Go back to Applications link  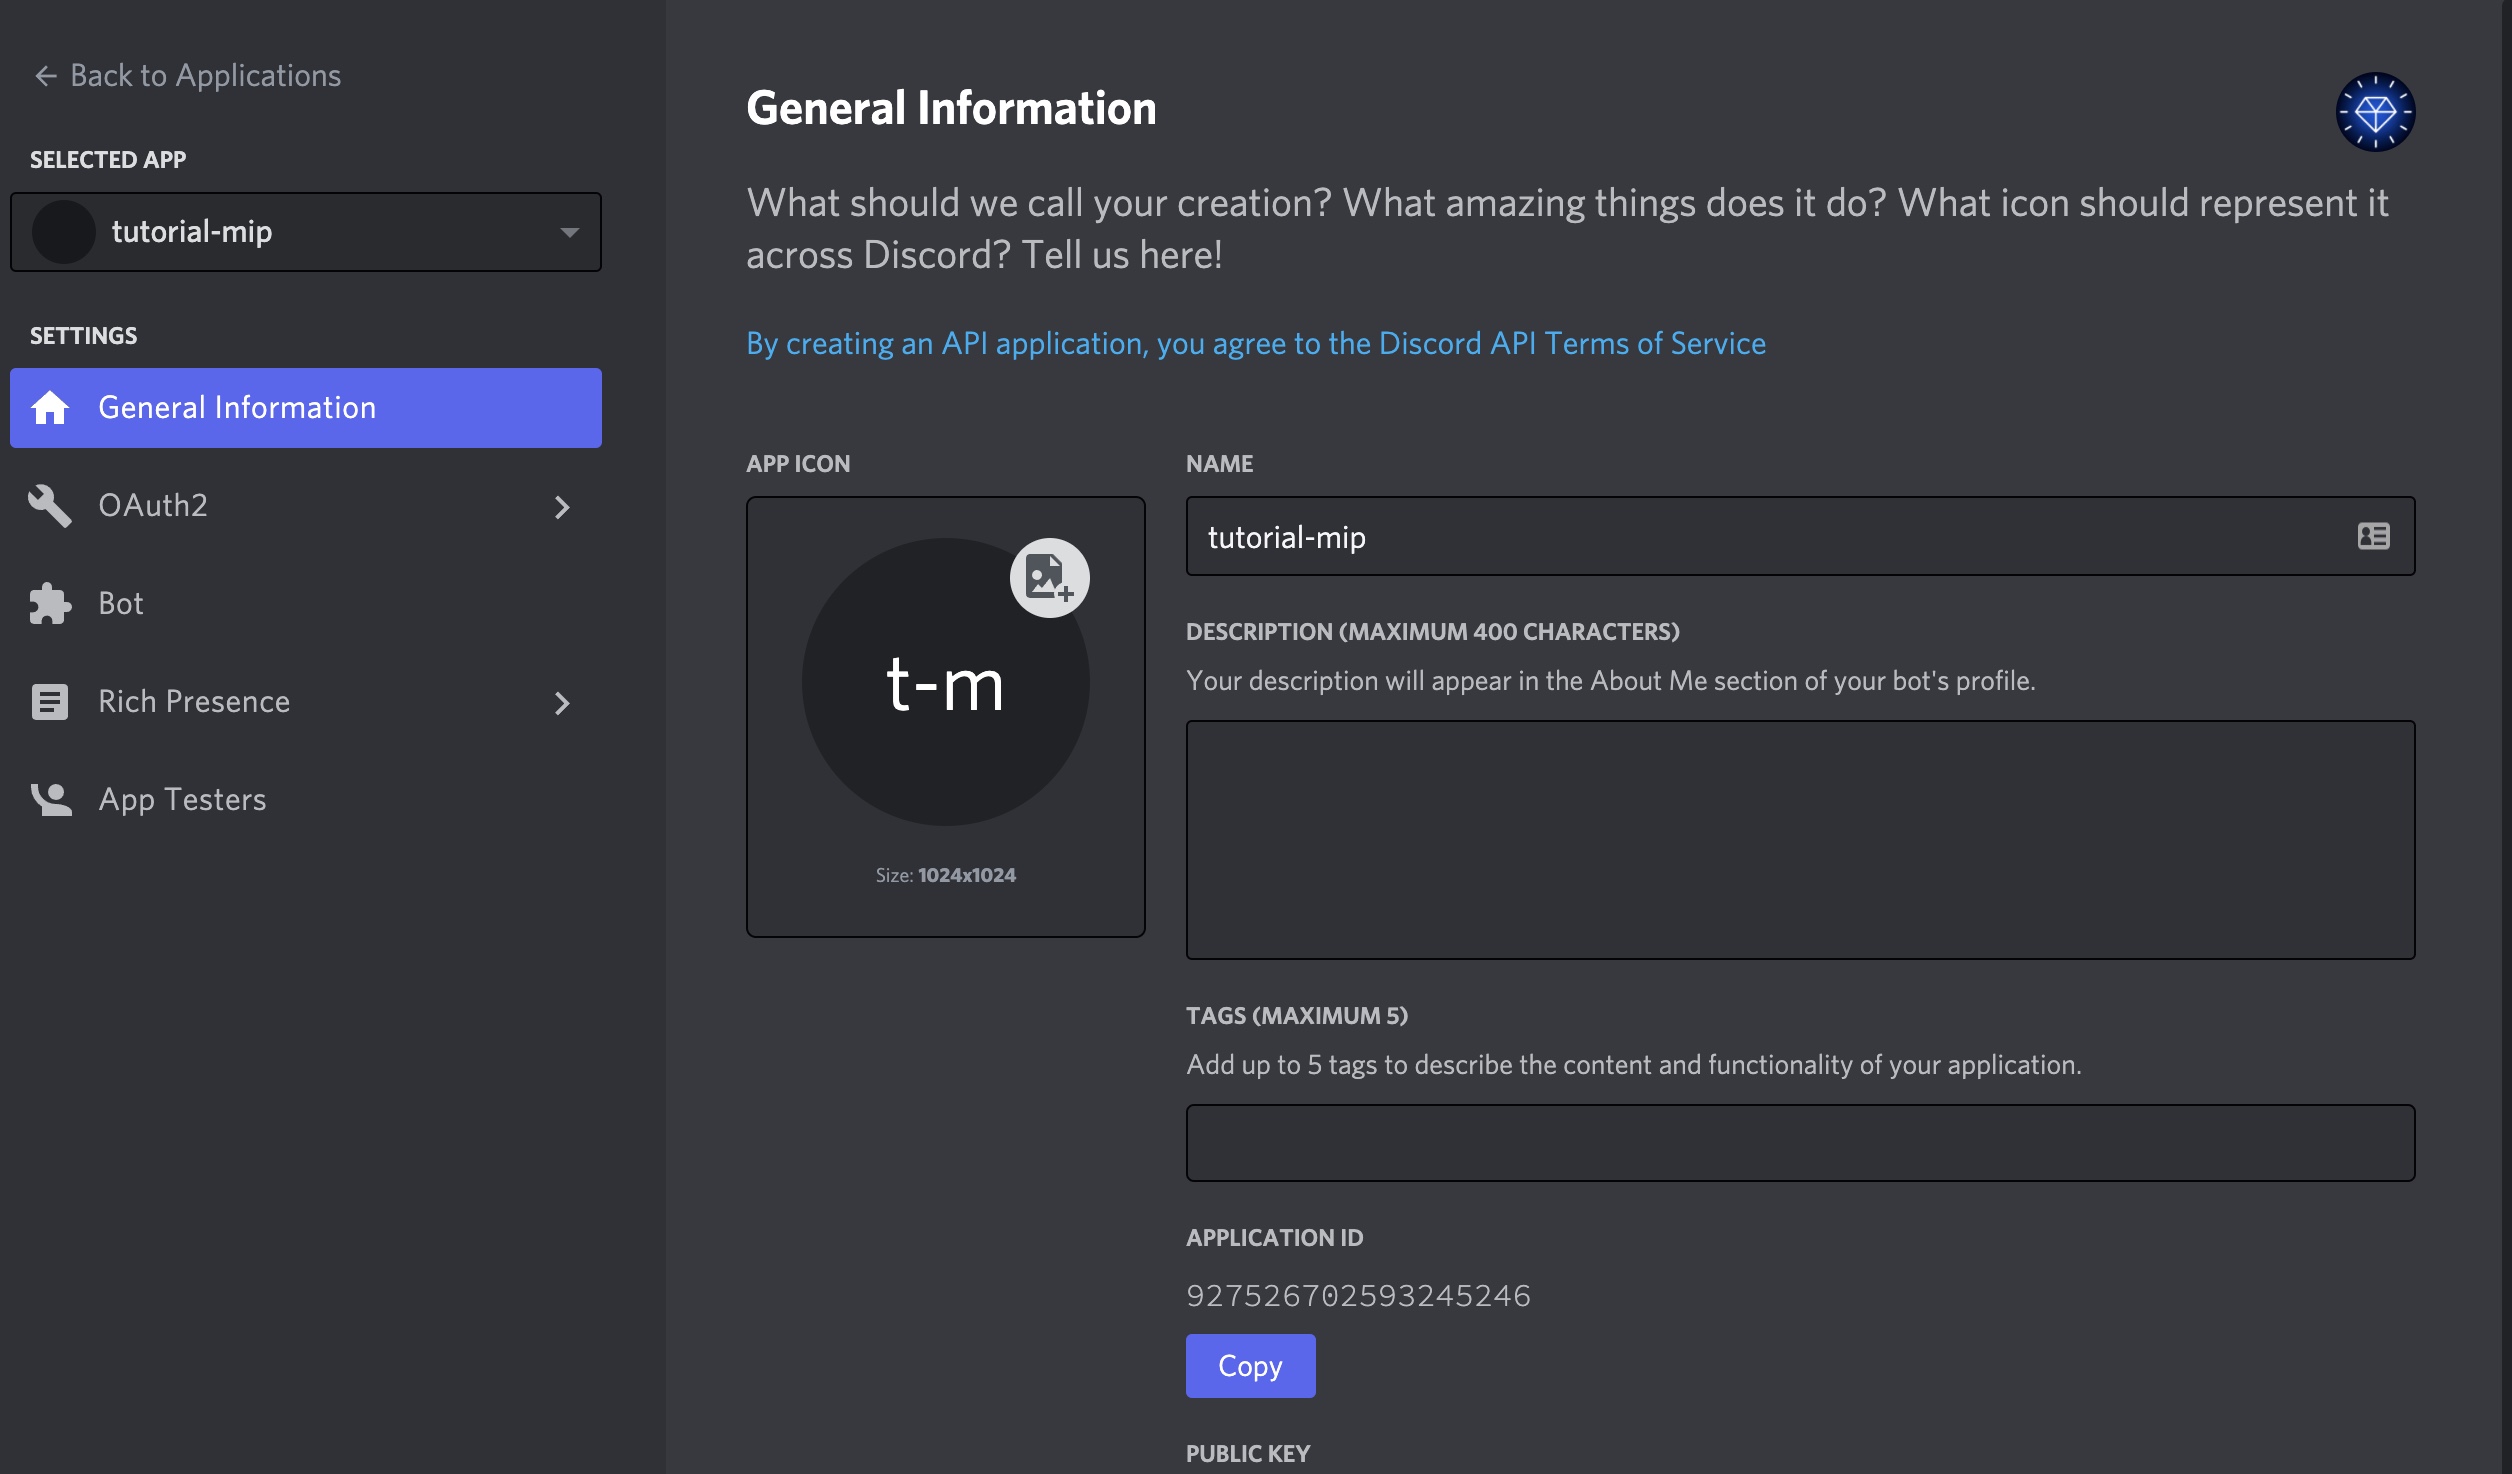coord(187,76)
